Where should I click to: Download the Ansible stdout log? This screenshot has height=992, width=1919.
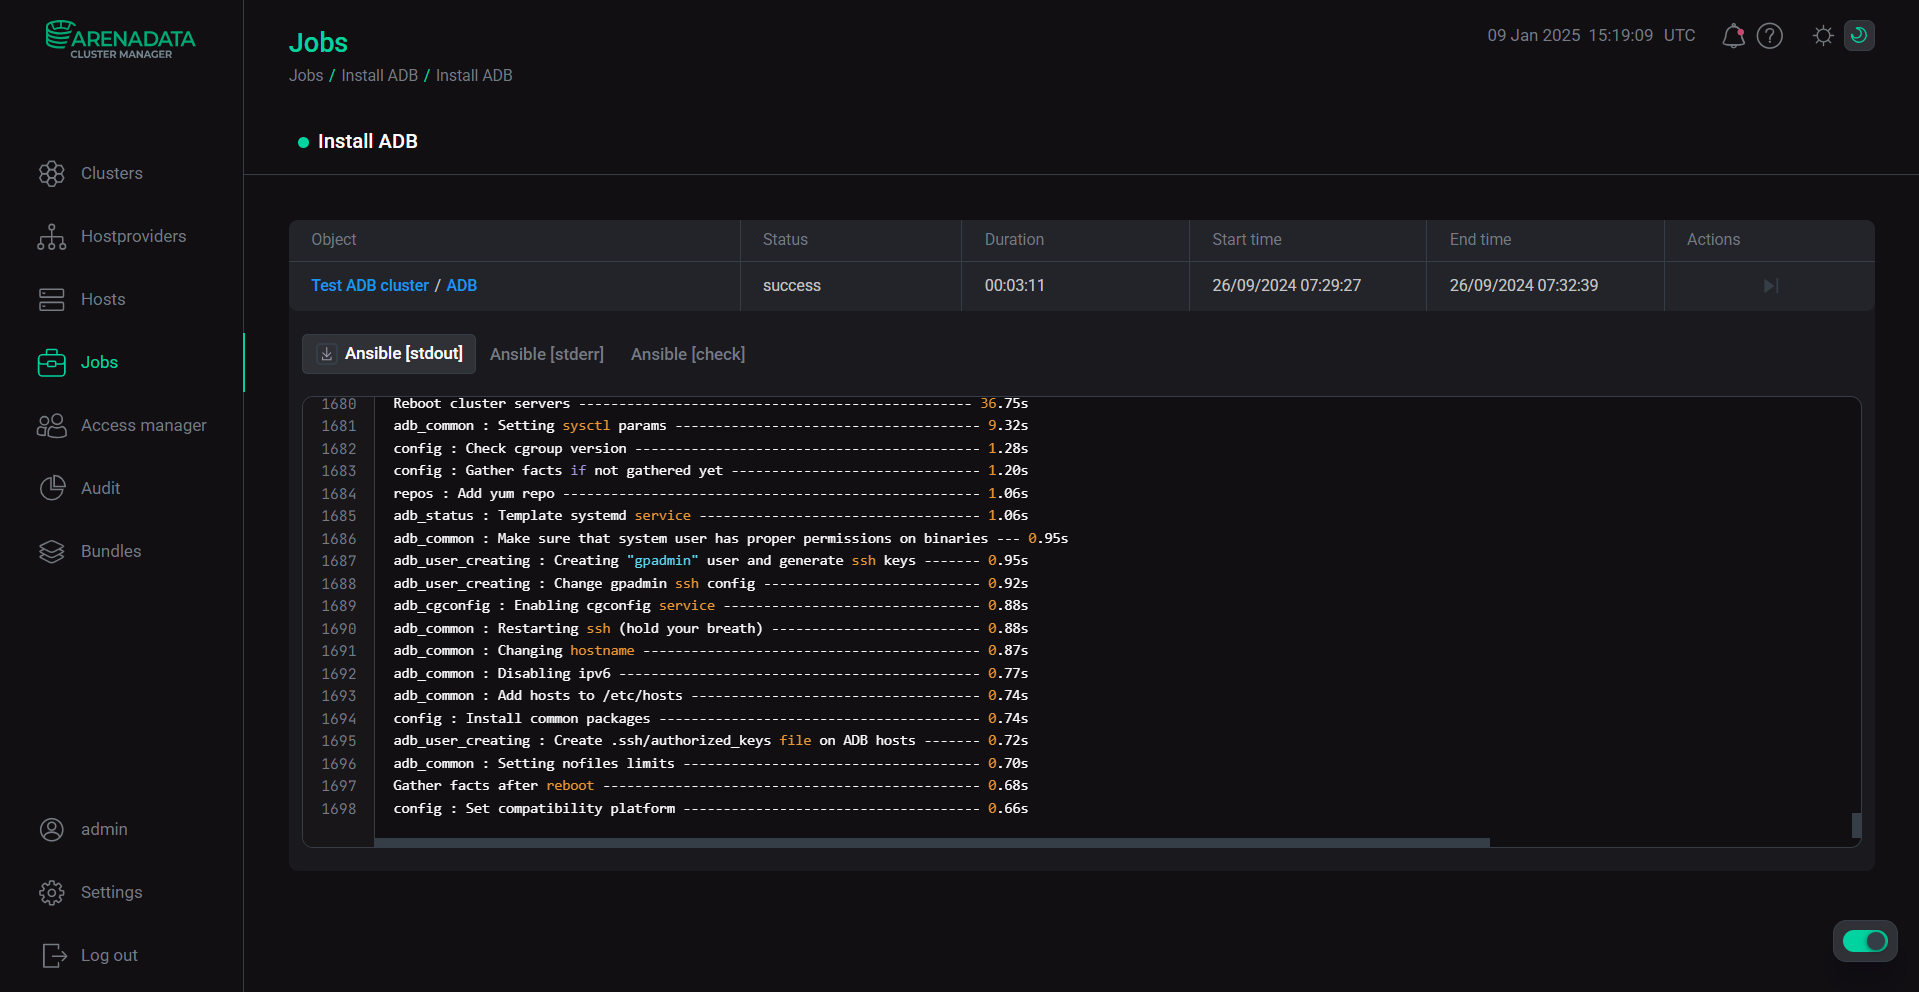click(x=326, y=354)
